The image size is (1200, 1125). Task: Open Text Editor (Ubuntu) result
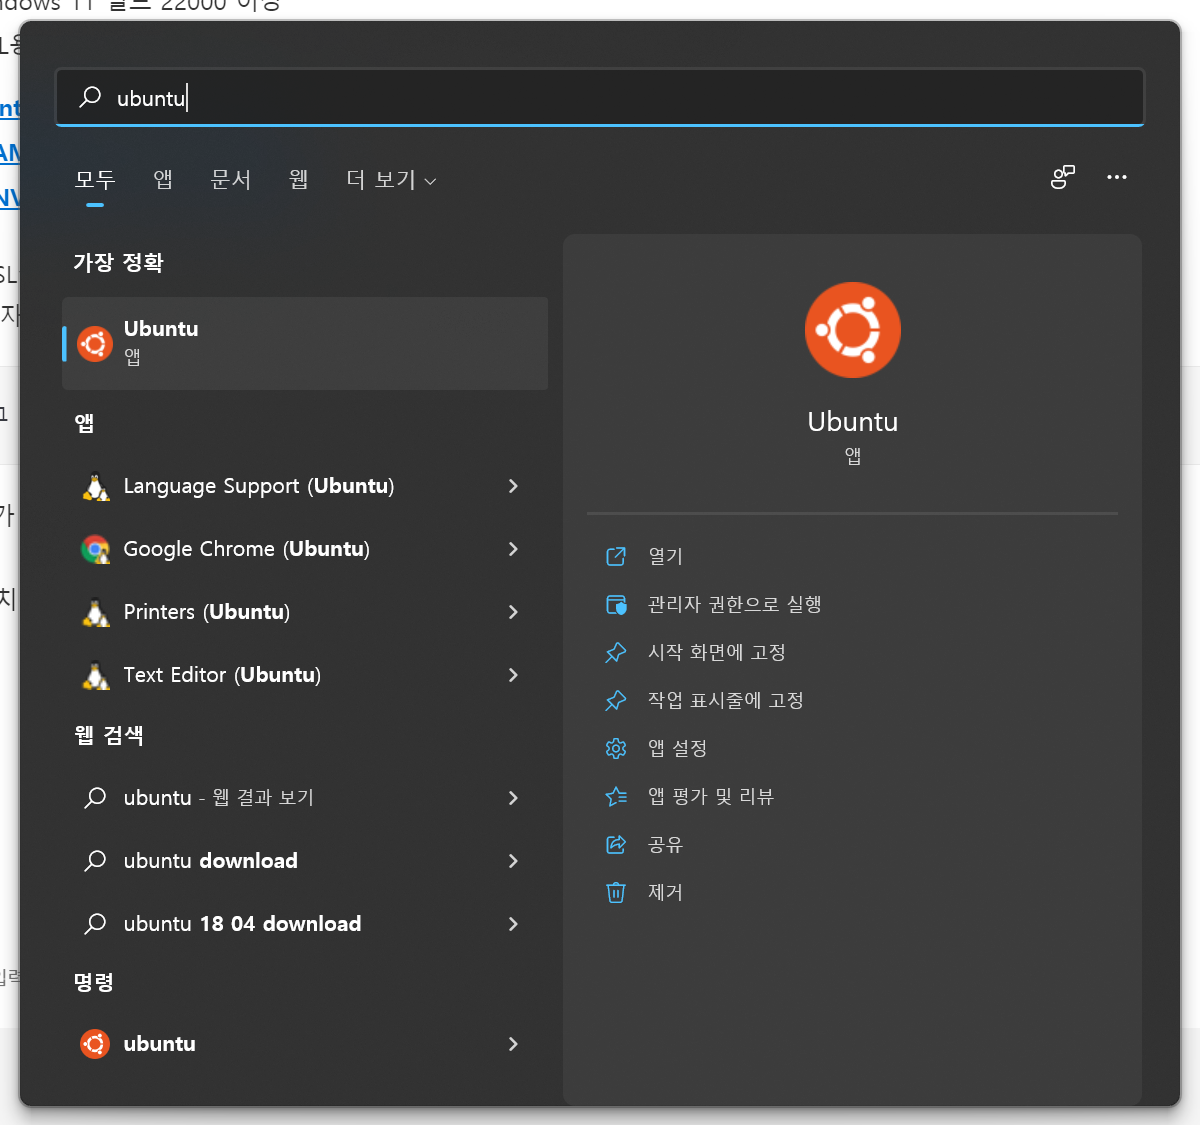pos(305,675)
